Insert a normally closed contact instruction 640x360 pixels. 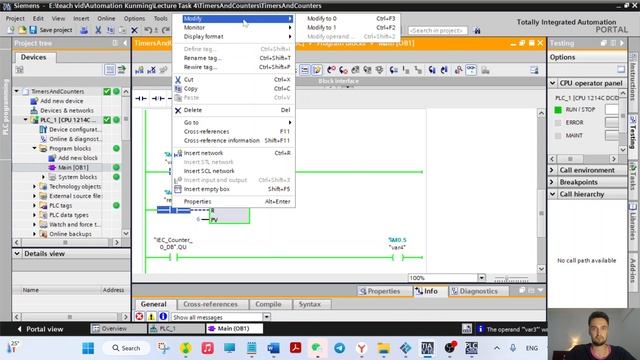(x=158, y=98)
